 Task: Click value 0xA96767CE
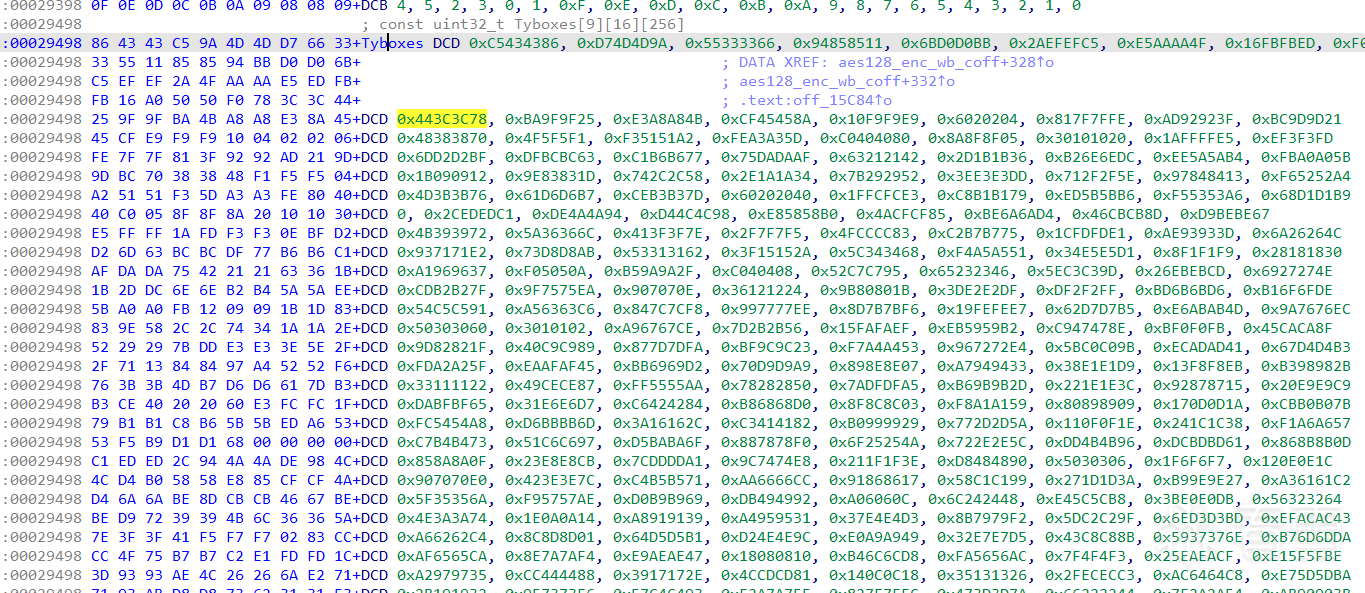649,329
